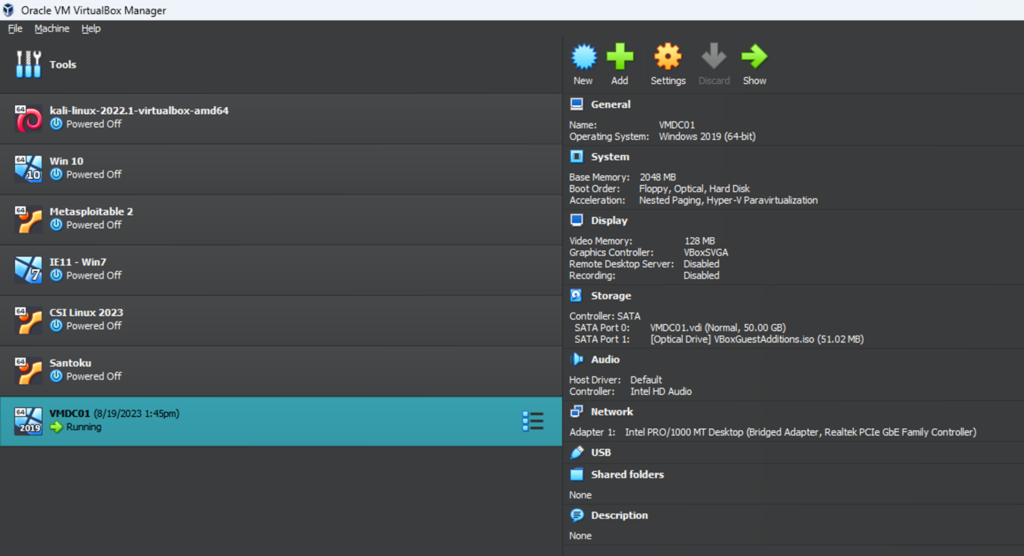Click the General section monitor icon
Screen dimensions: 1024x556
click(x=577, y=104)
